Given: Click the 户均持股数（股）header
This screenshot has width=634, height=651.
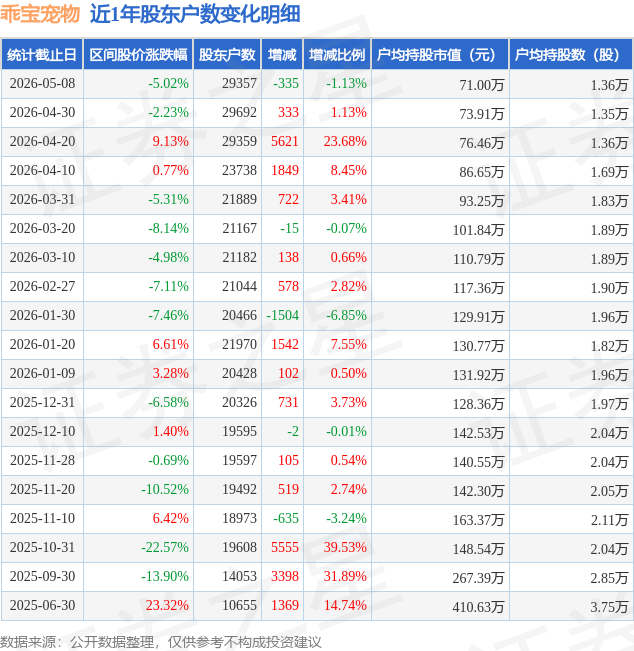Looking at the screenshot, I should click(x=571, y=54).
